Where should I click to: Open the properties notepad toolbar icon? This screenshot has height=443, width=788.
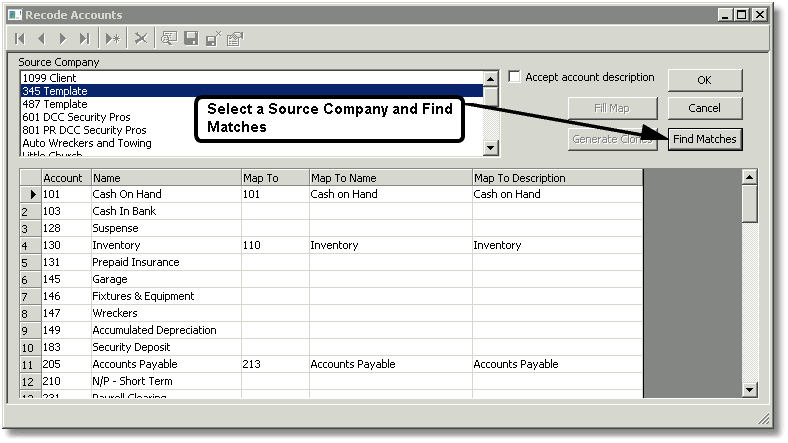point(235,39)
